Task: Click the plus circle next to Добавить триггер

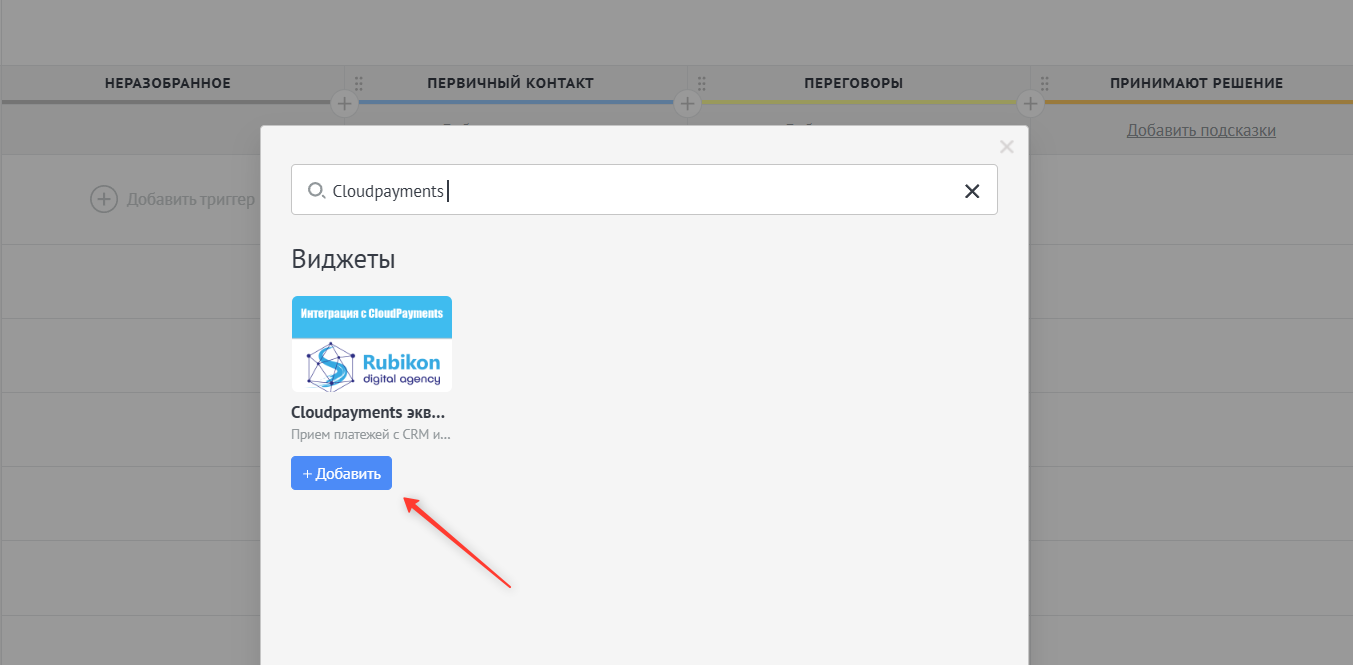Action: pos(104,199)
